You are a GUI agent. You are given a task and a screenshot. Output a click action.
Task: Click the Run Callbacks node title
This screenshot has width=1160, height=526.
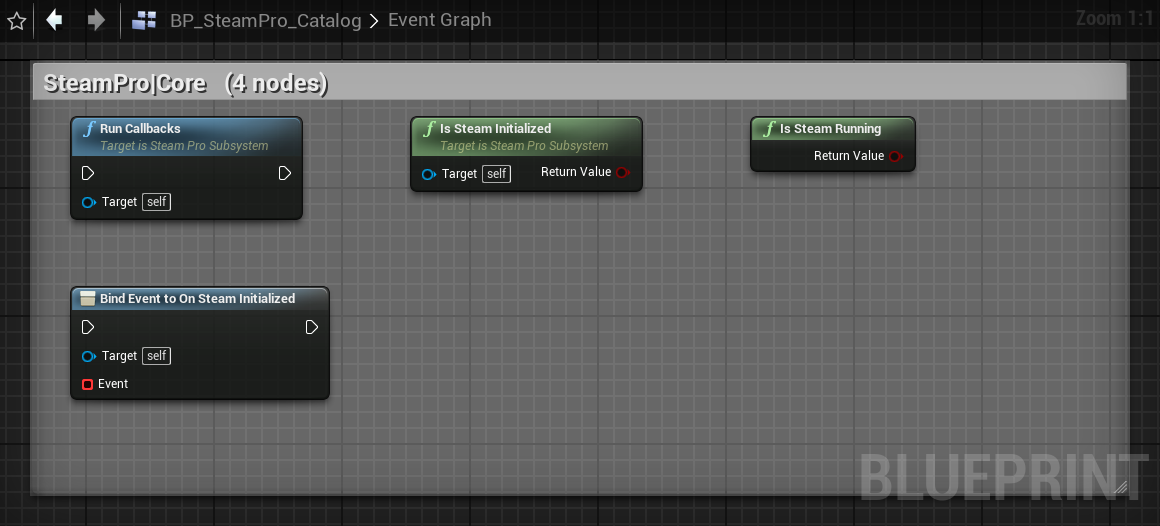[140, 129]
